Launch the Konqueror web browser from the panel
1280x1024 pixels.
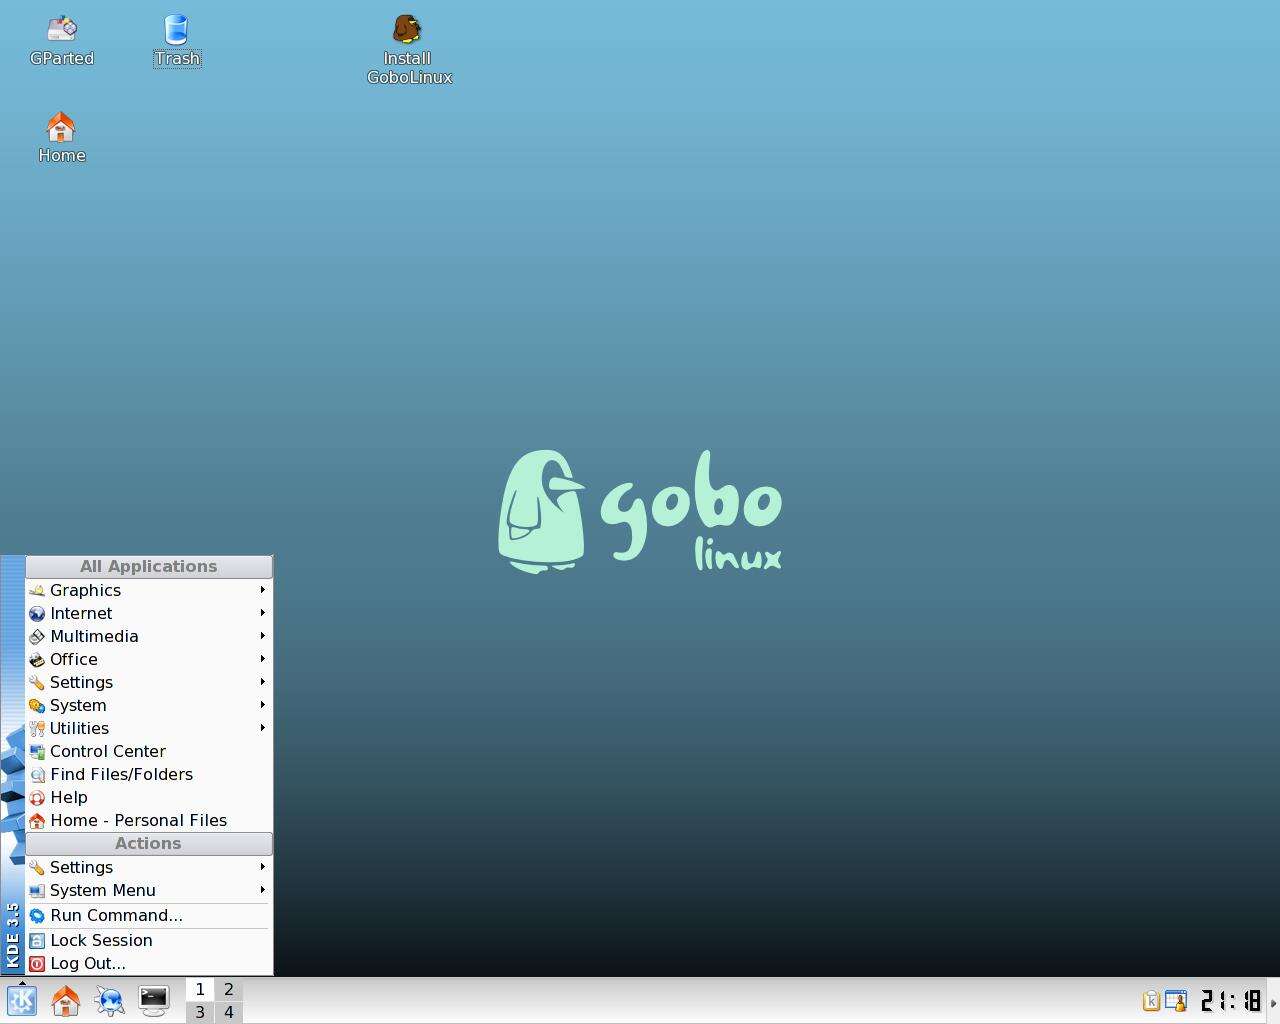110,1000
